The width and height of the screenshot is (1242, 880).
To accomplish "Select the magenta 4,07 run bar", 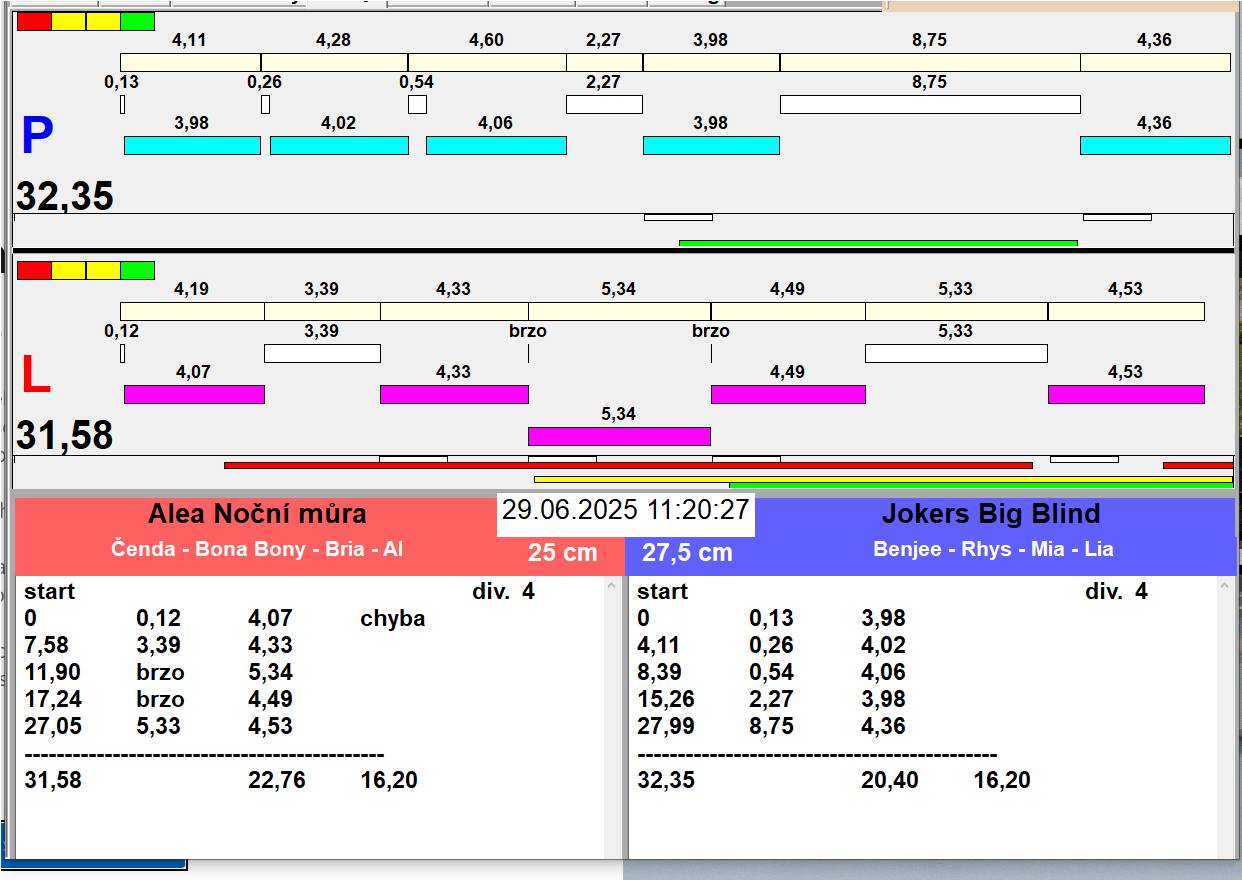I will point(194,394).
